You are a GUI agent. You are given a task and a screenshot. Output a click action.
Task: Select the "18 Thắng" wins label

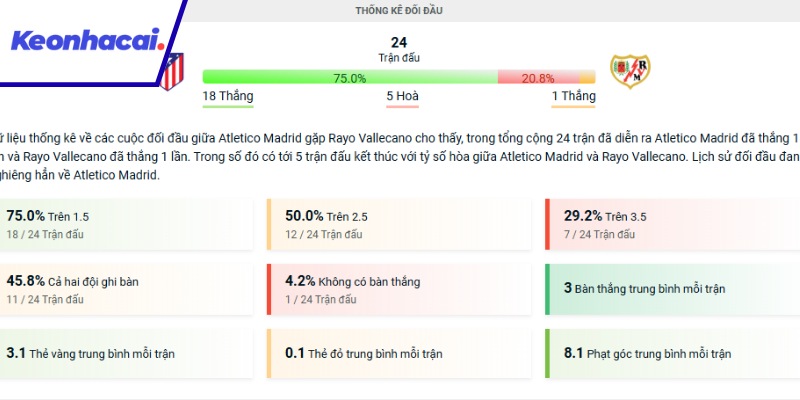click(228, 97)
